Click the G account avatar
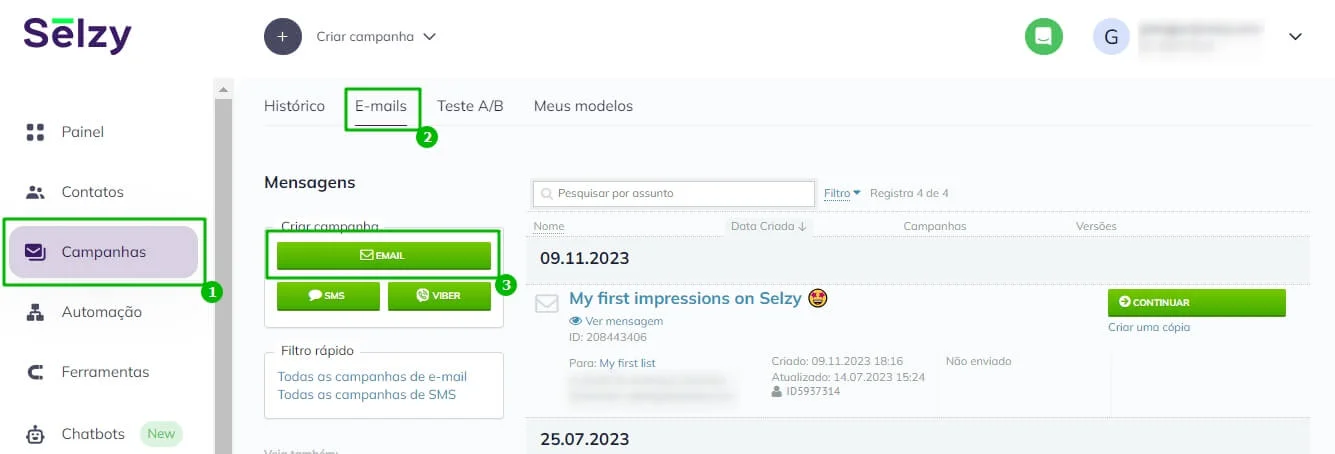 (x=1111, y=37)
